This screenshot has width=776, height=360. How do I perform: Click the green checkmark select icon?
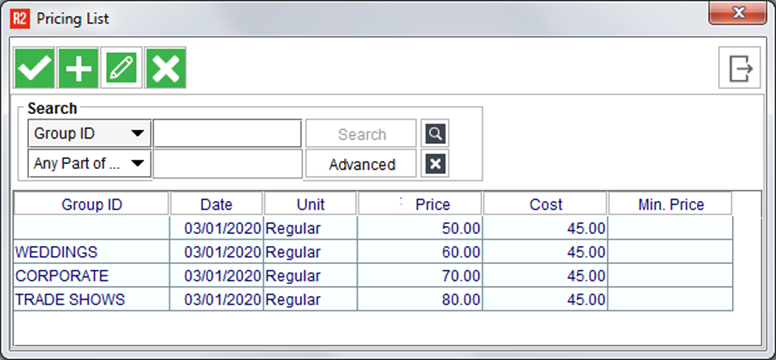[34, 68]
